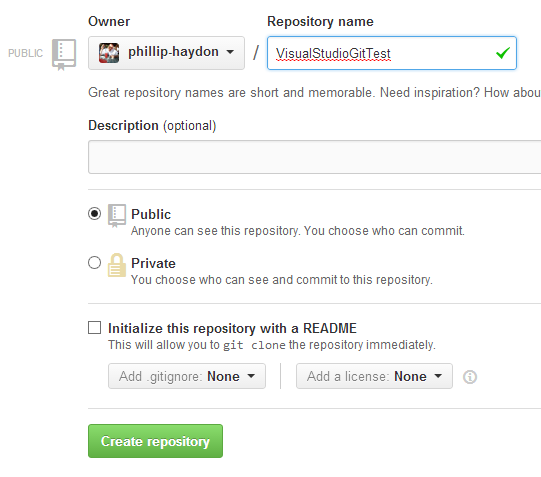Click the Create repository button
541x477 pixels.
(155, 441)
